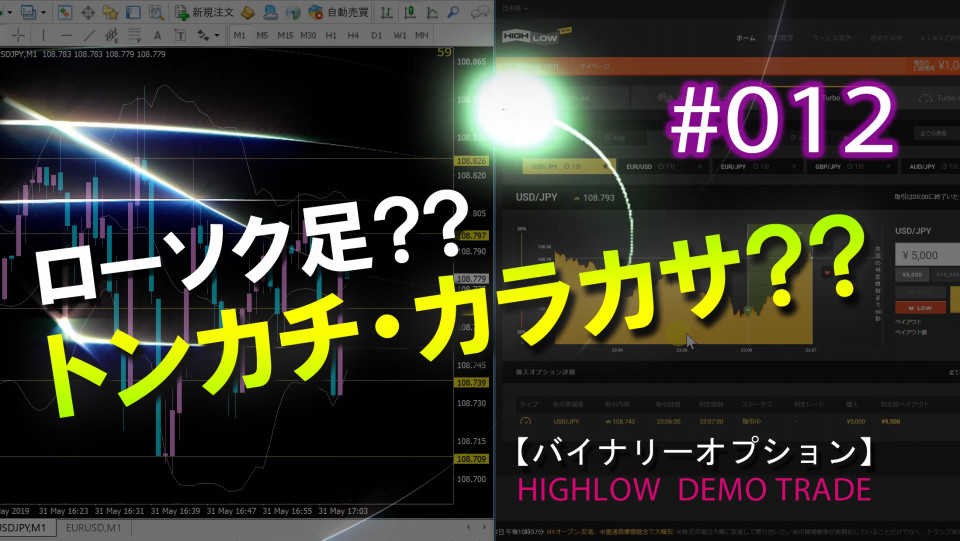Screen dimensions: 960x541
Task: Select the H1 timeframe
Action: [x=331, y=35]
